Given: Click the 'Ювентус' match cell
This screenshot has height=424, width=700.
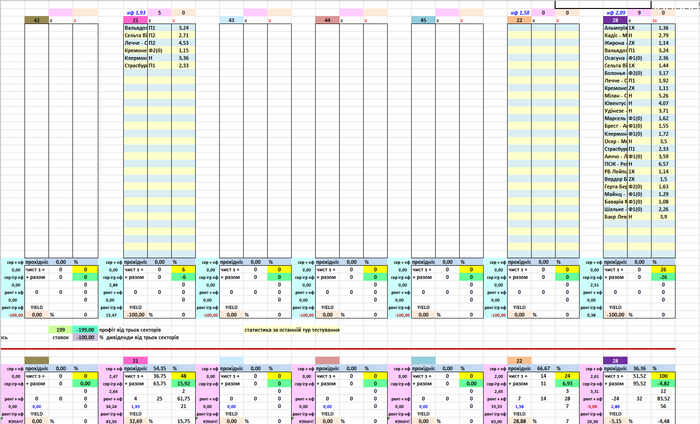Looking at the screenshot, I should pyautogui.click(x=616, y=103).
